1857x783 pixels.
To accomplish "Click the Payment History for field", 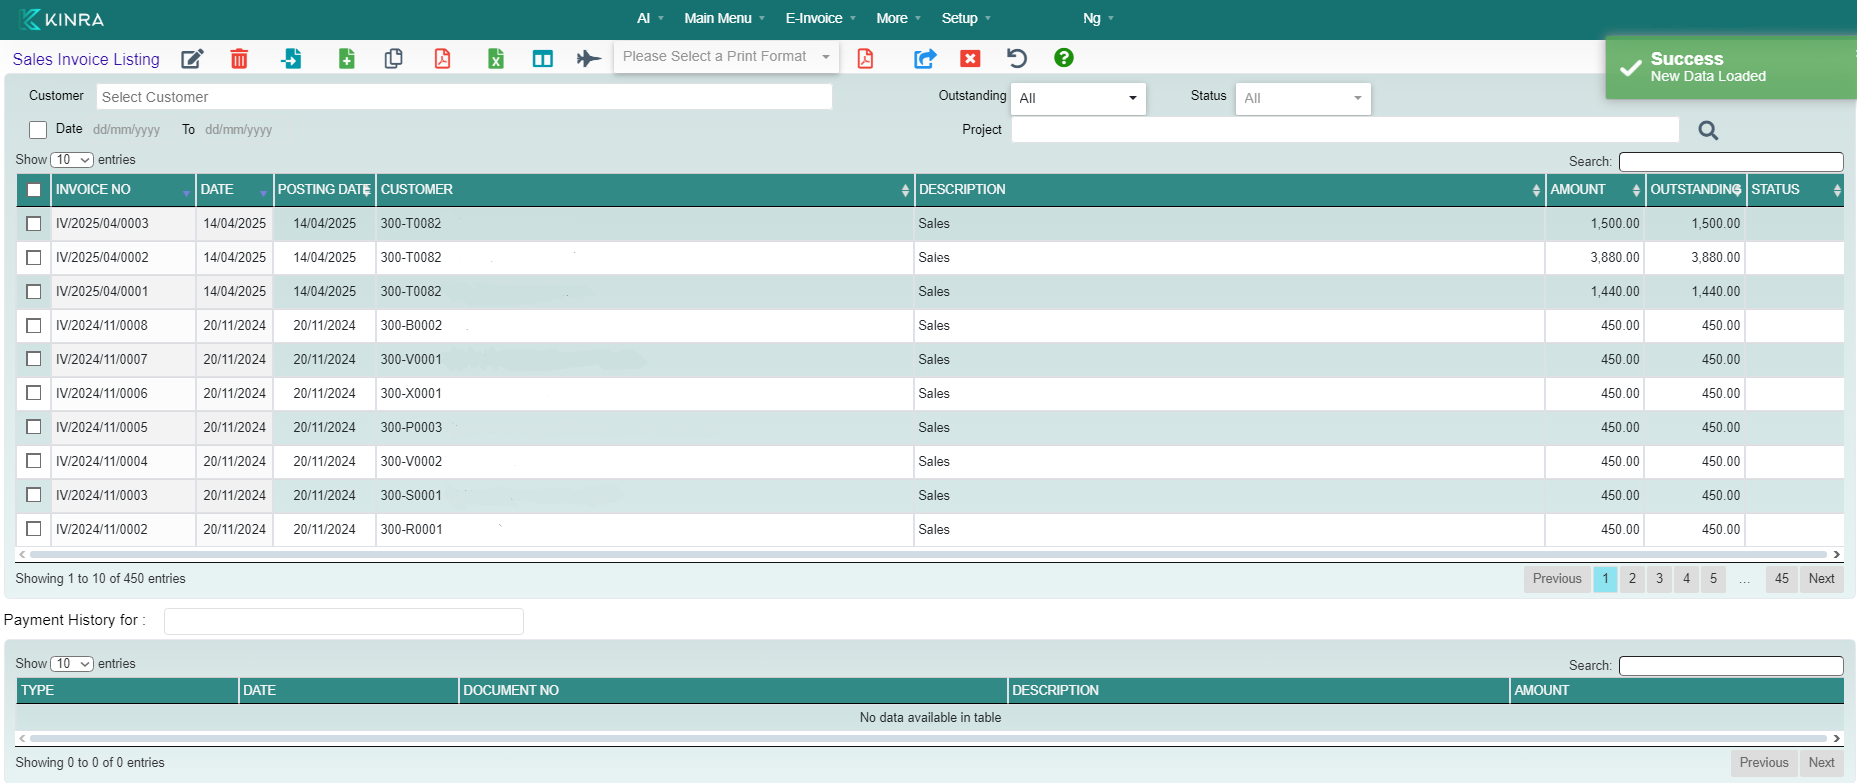I will 344,621.
